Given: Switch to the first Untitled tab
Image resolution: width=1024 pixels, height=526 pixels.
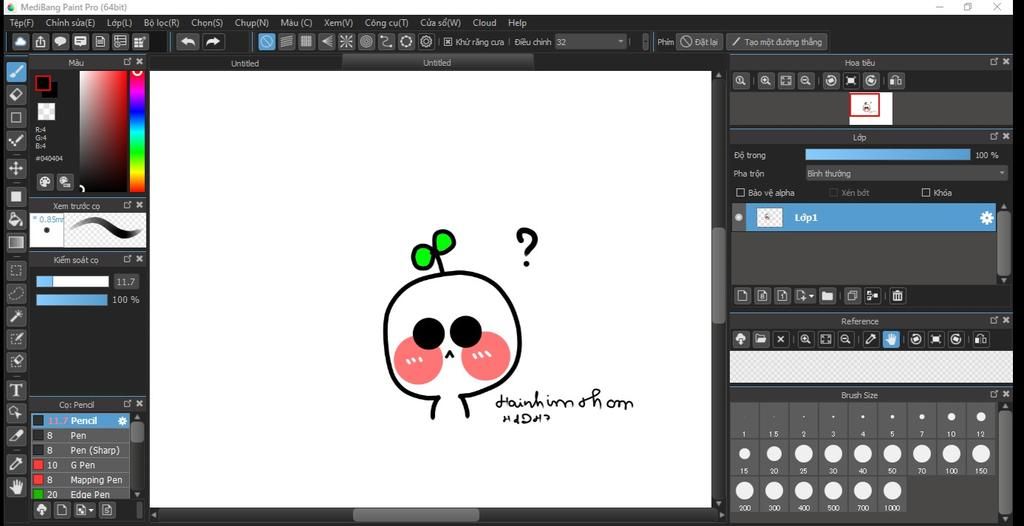Looking at the screenshot, I should tap(245, 63).
